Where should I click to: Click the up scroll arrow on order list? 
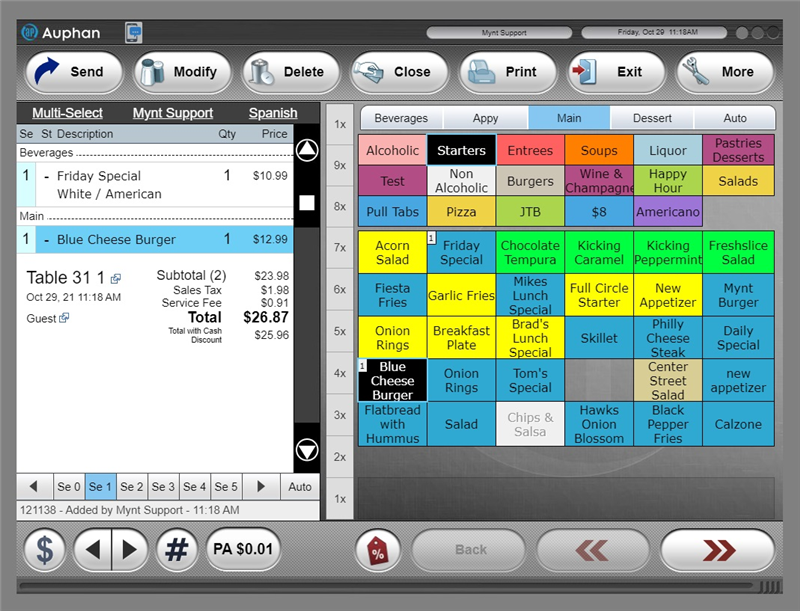coord(308,151)
